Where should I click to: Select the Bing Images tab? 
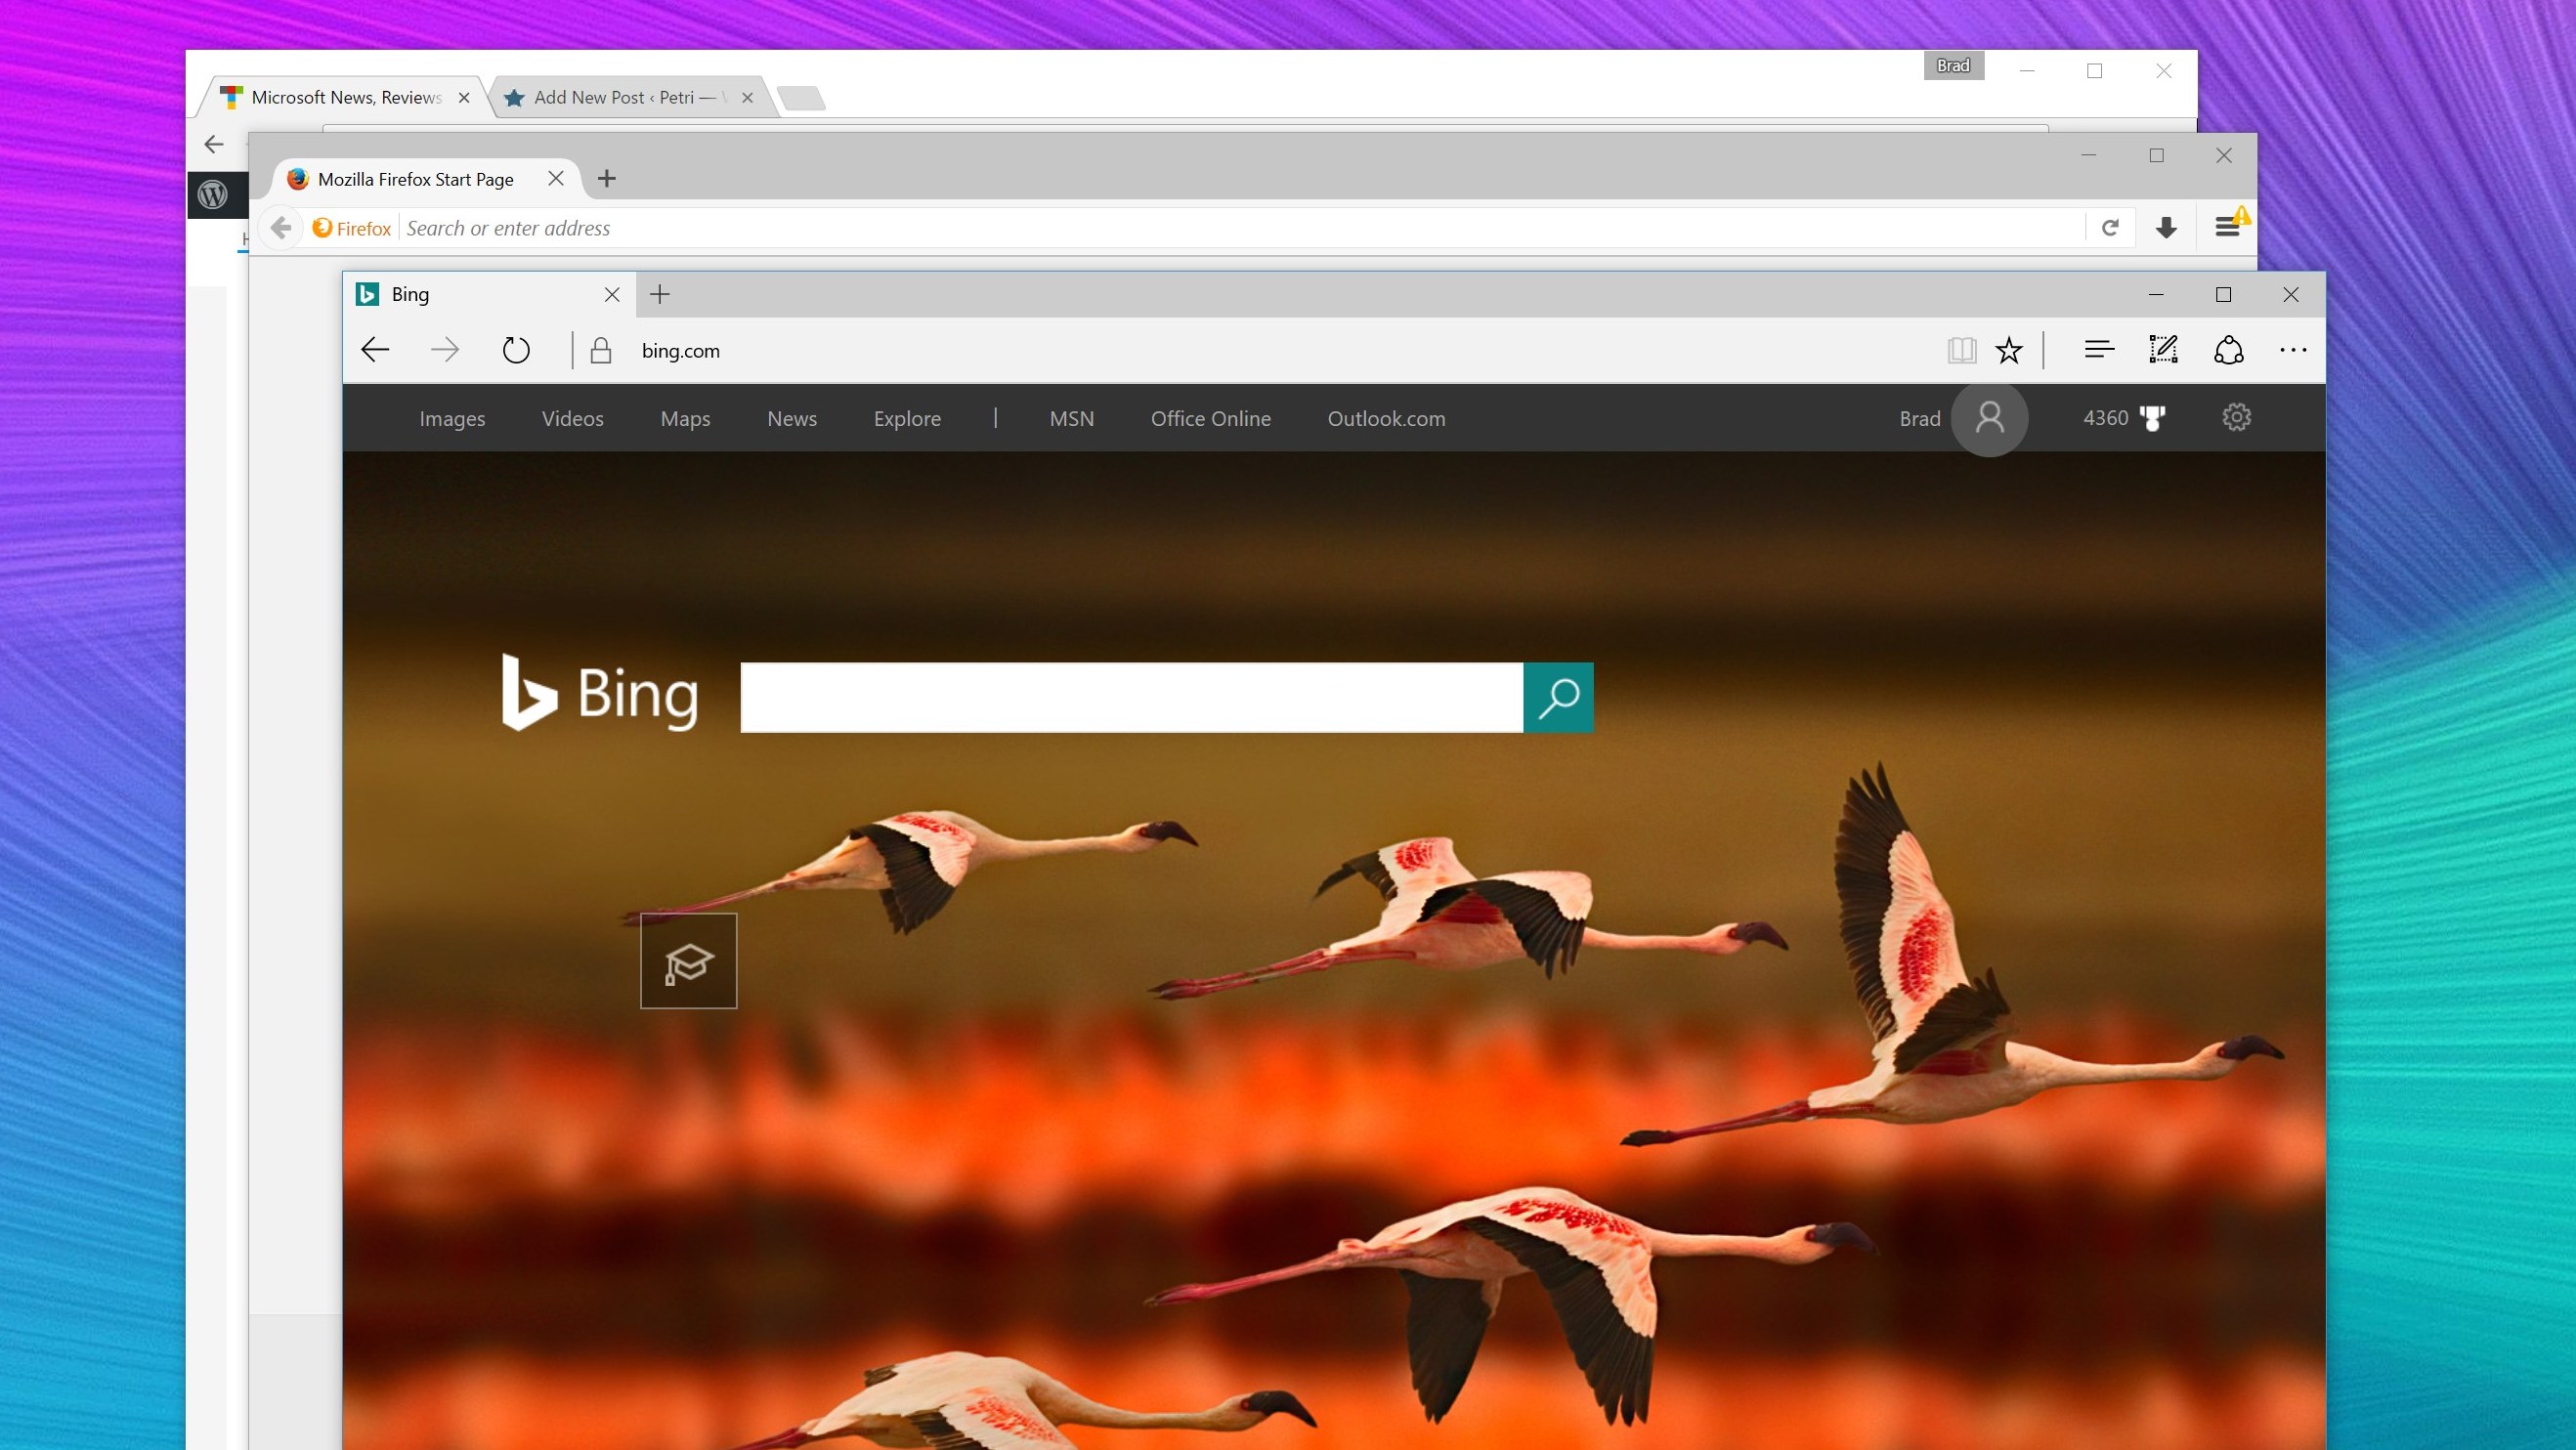coord(451,417)
